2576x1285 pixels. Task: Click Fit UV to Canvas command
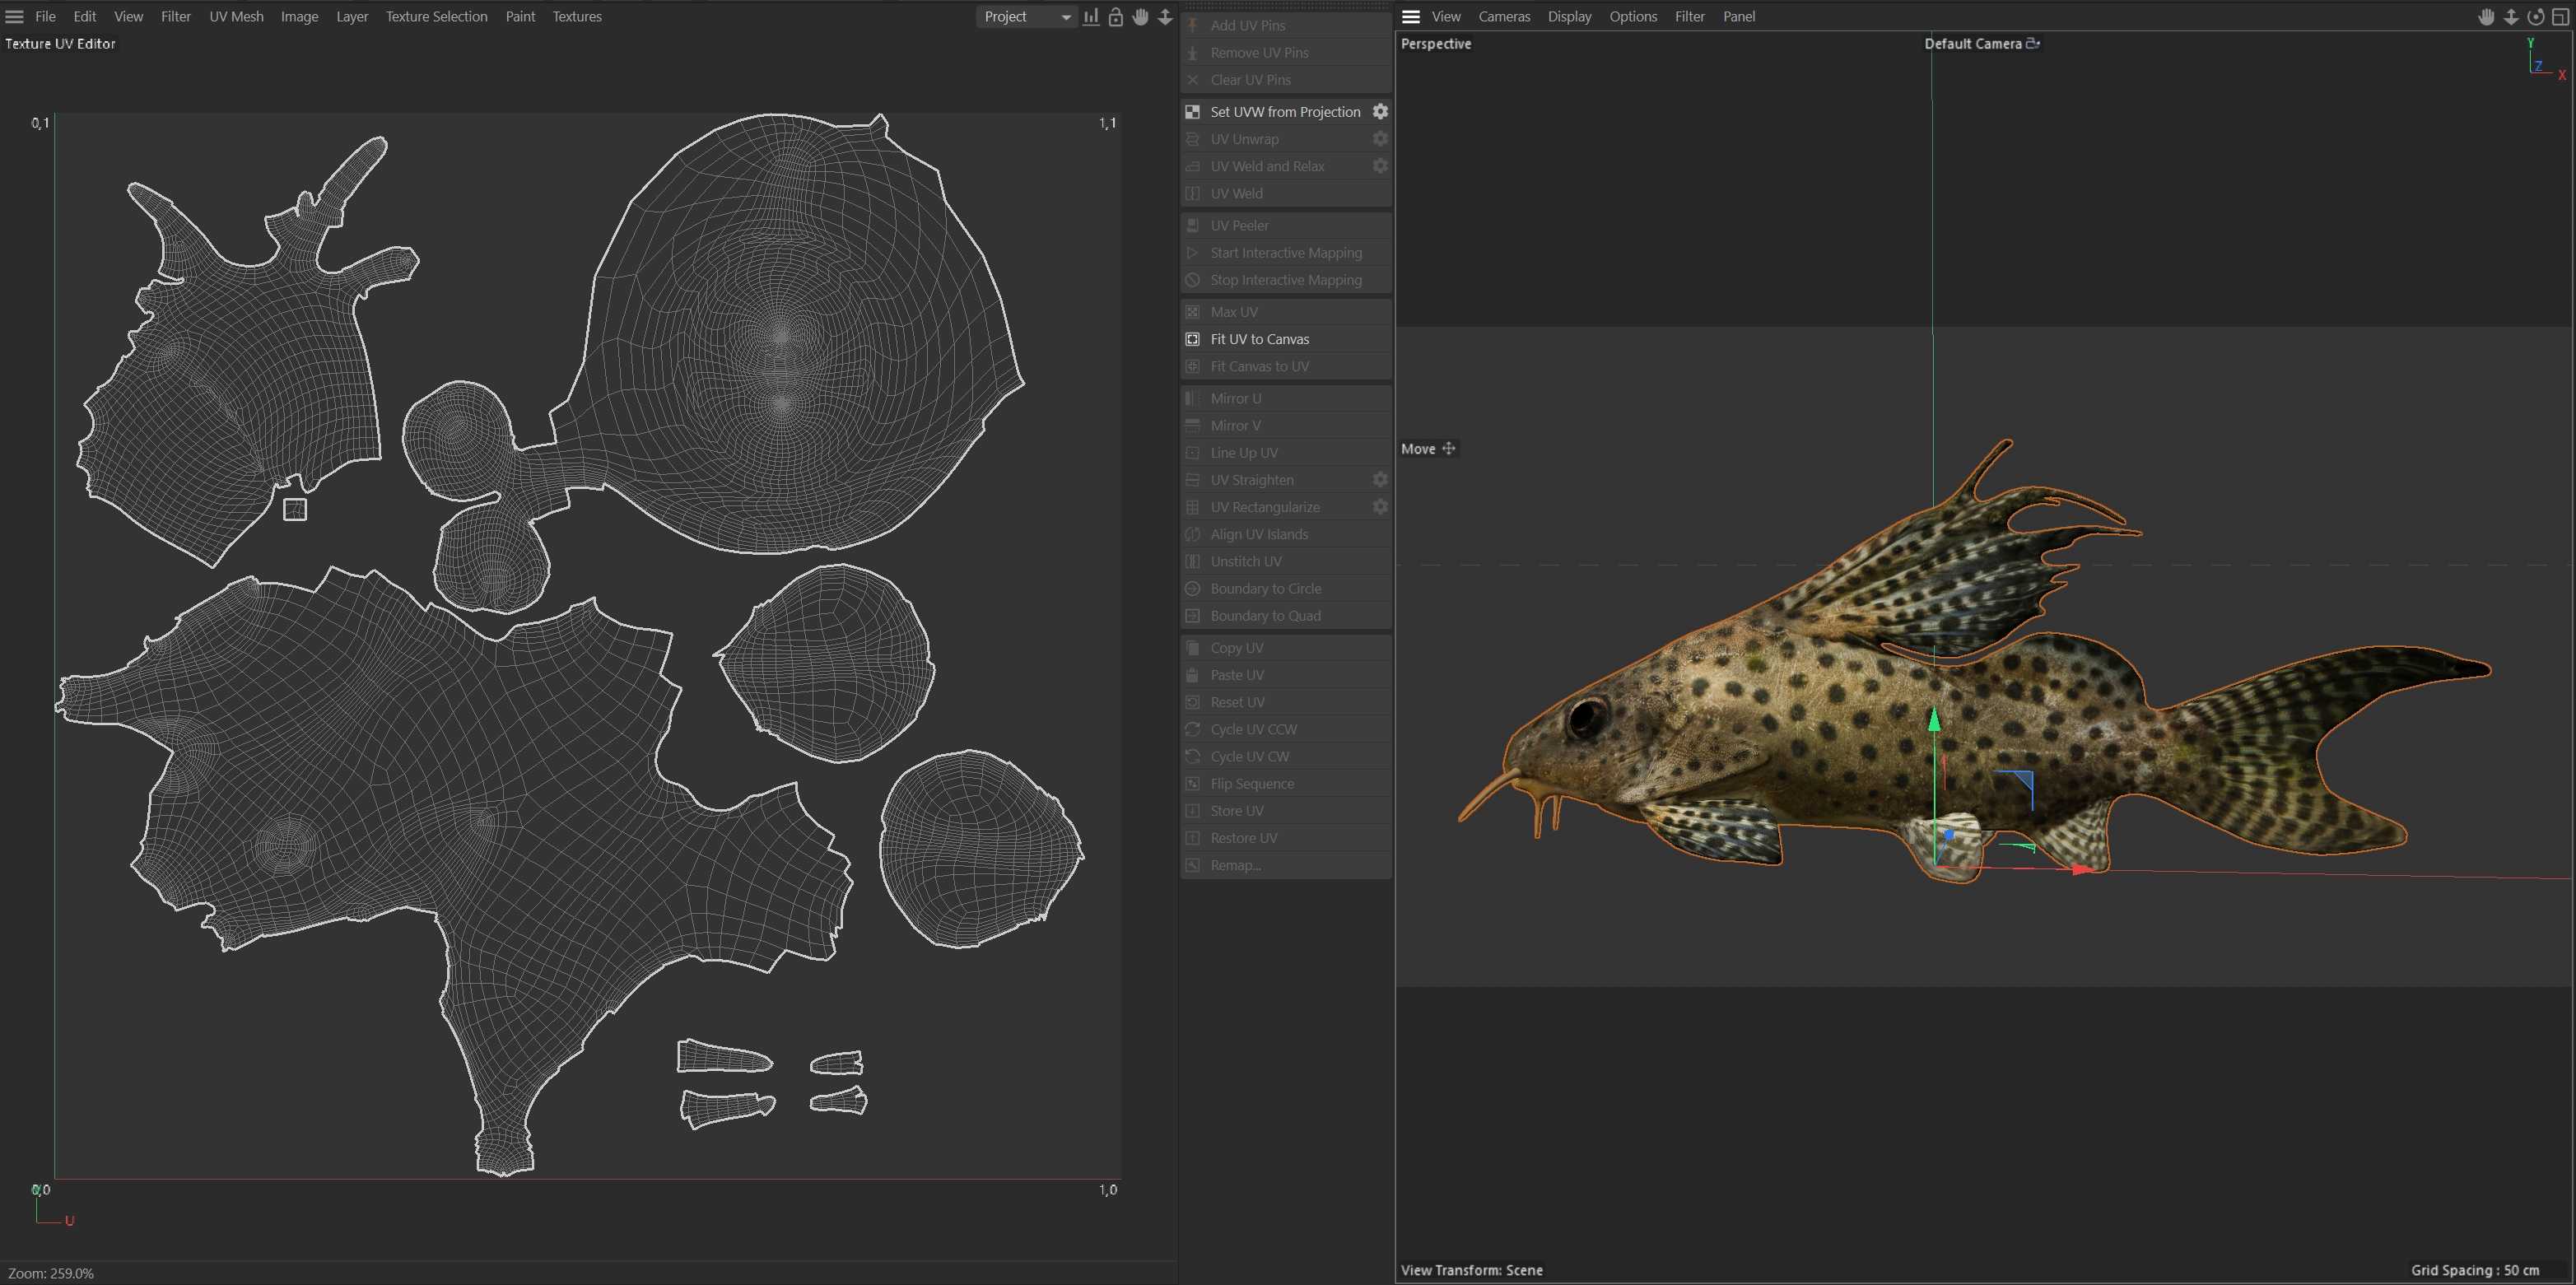coord(1259,339)
